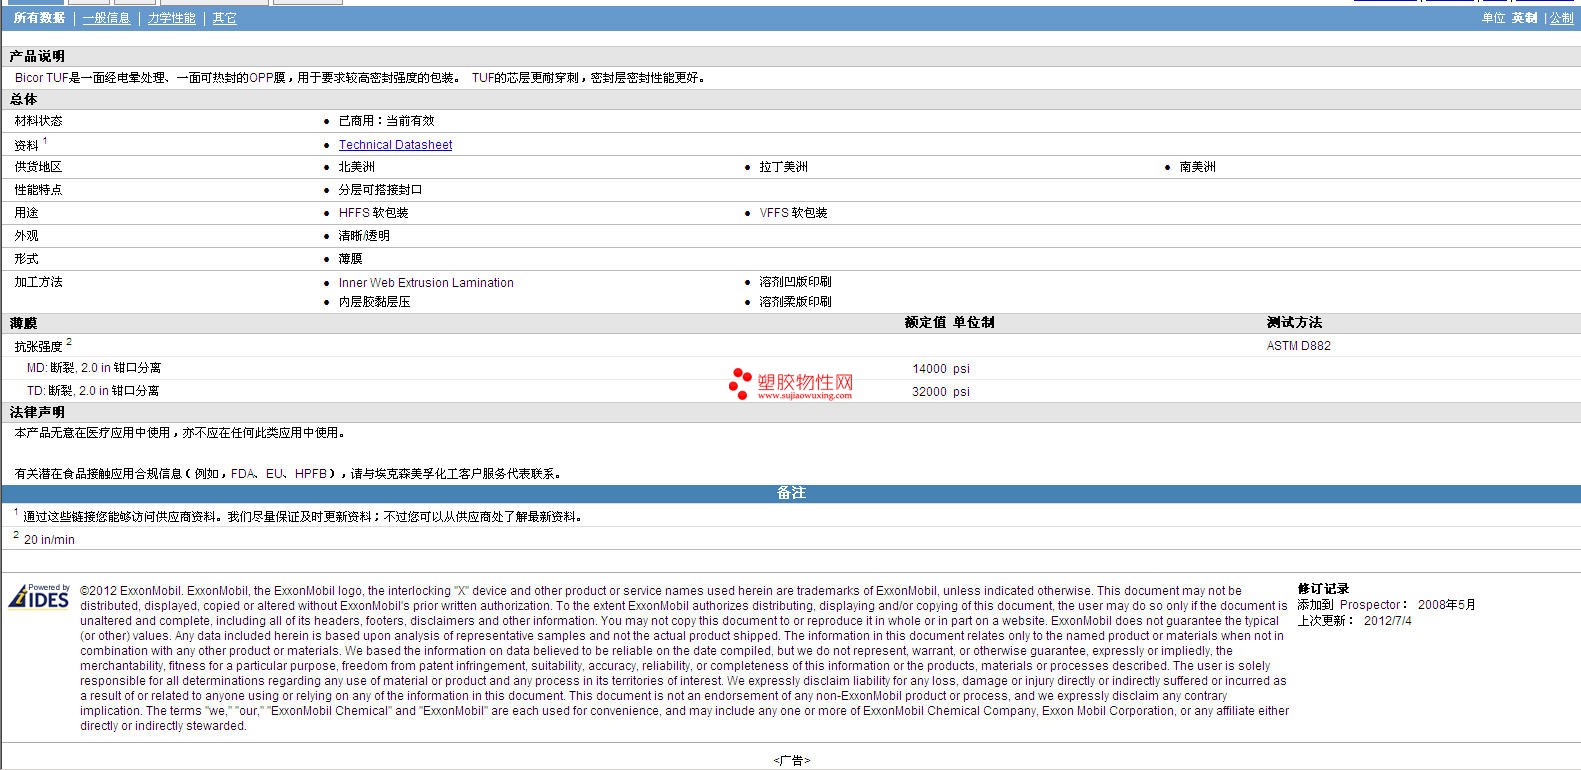1581x770 pixels.
Task: Click the IDES logo in the footer
Action: coord(39,596)
